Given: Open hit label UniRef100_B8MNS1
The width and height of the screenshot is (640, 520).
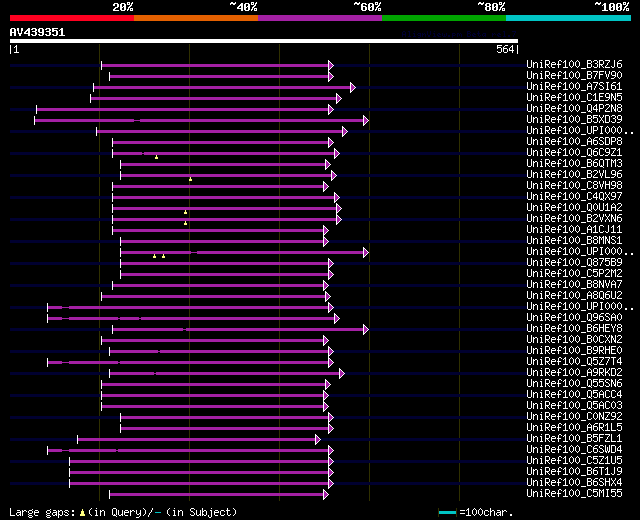Looking at the screenshot, I should point(574,241).
